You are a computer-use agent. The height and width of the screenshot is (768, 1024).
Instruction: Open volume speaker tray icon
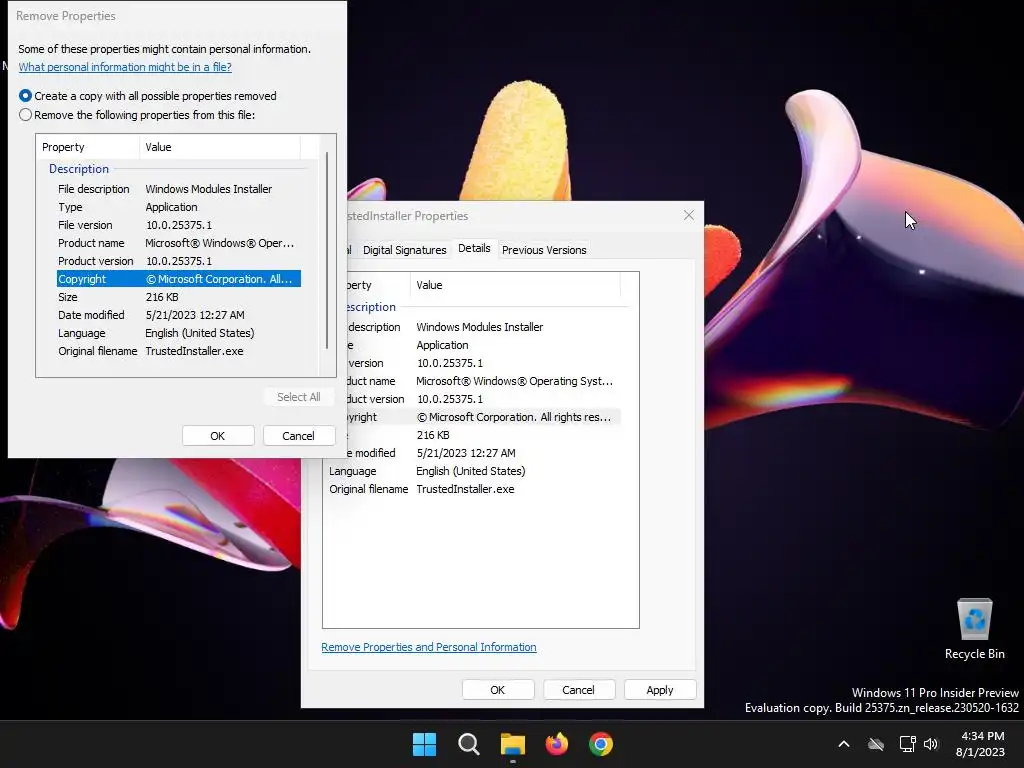click(x=931, y=744)
